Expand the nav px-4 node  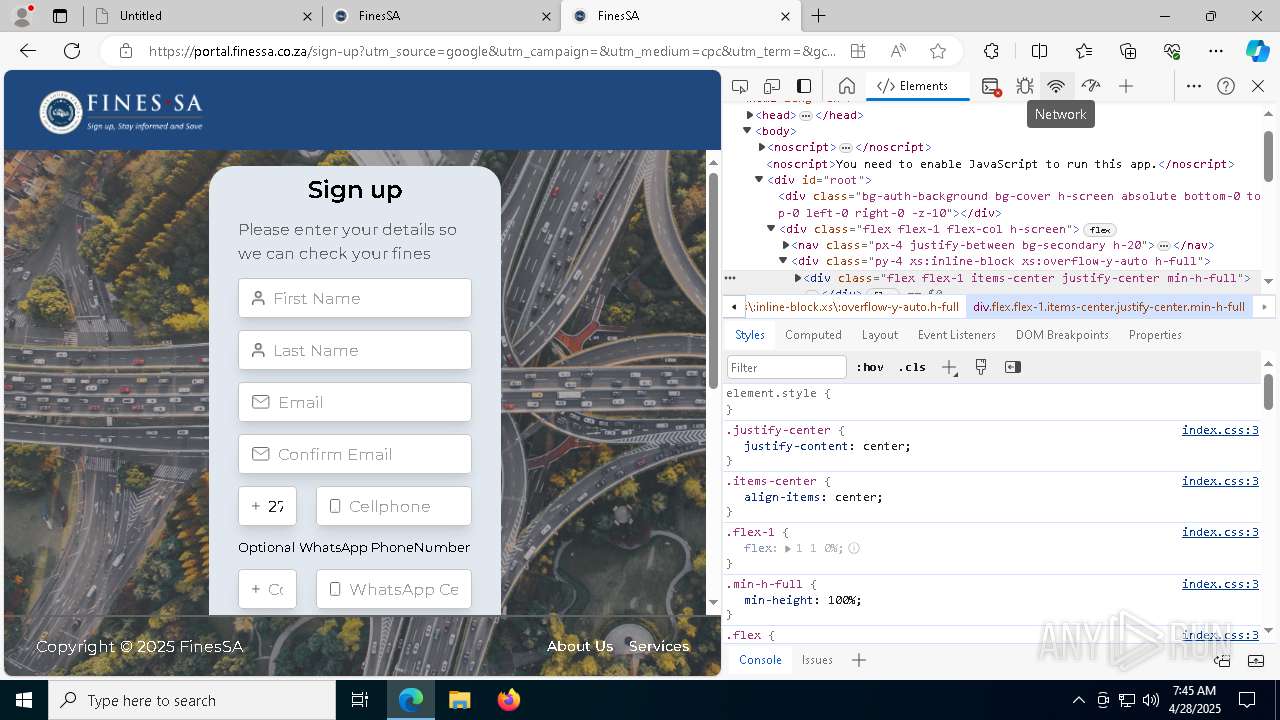[x=786, y=245]
